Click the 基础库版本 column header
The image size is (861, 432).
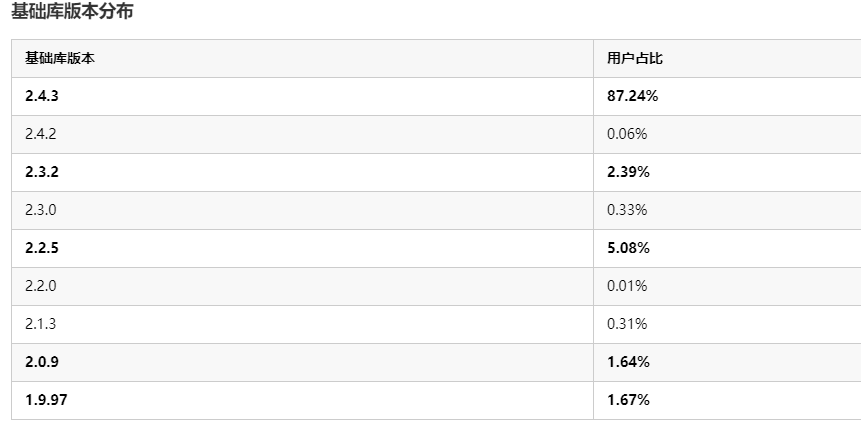coord(60,58)
